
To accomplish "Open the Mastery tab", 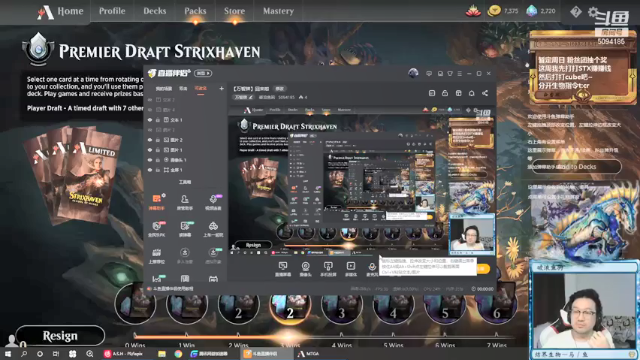I will click(278, 11).
